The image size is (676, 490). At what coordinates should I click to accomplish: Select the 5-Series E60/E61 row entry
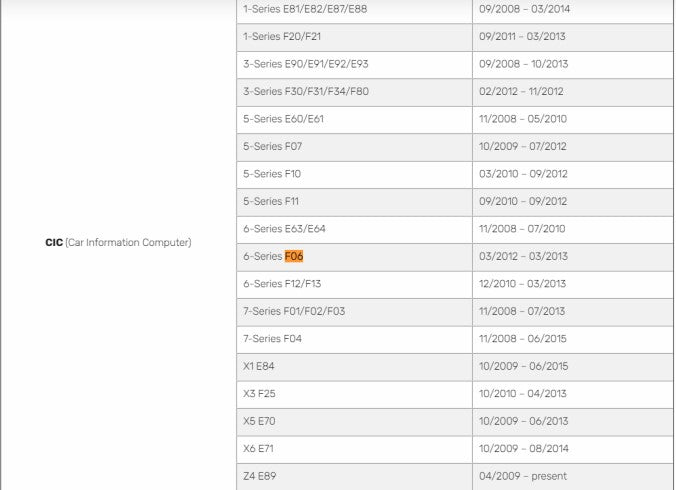click(x=283, y=119)
